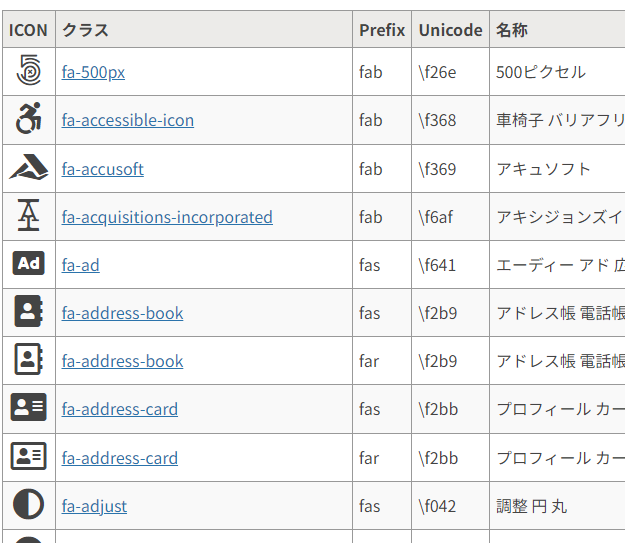
Task: Click the Accusoft logo icon
Action: pyautogui.click(x=29, y=167)
